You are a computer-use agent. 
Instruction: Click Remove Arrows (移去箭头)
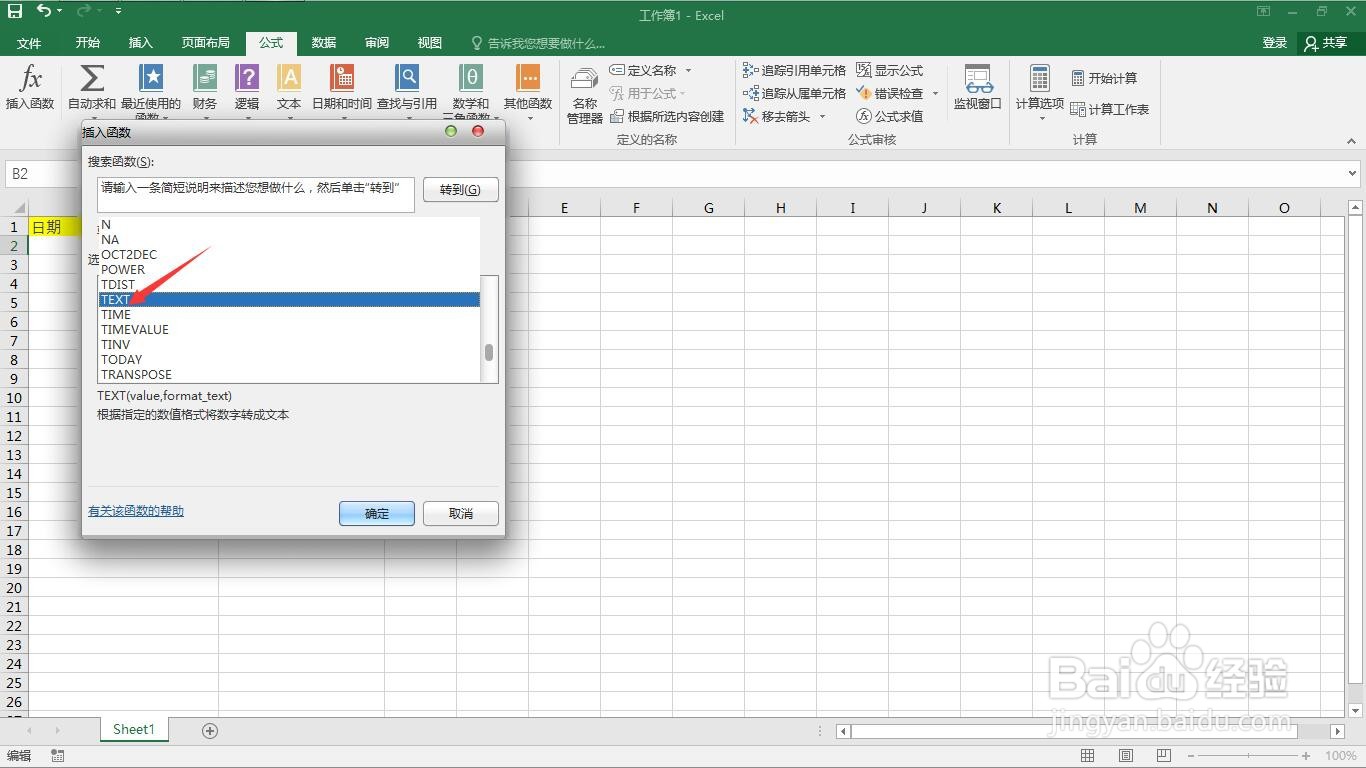(x=777, y=116)
